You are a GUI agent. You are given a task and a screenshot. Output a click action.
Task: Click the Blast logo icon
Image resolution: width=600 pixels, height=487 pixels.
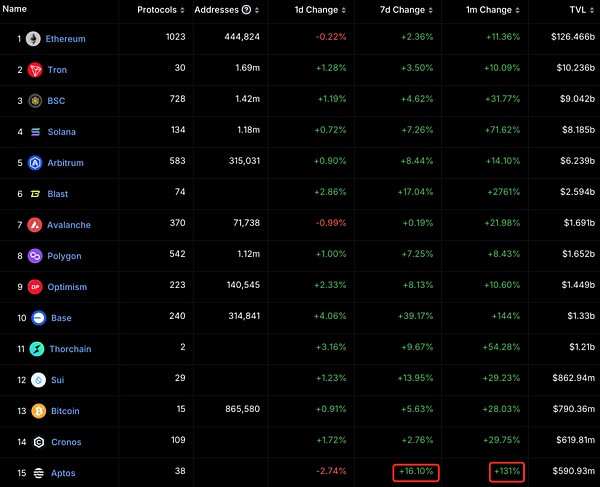(35, 194)
